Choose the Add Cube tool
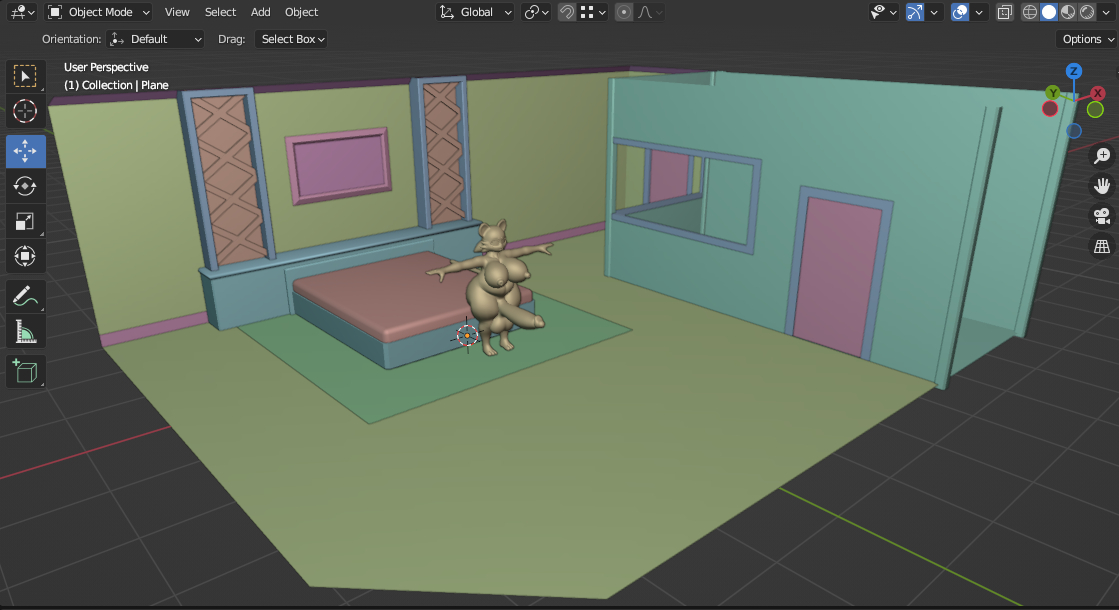Screen dimensions: 1119x610 25,371
